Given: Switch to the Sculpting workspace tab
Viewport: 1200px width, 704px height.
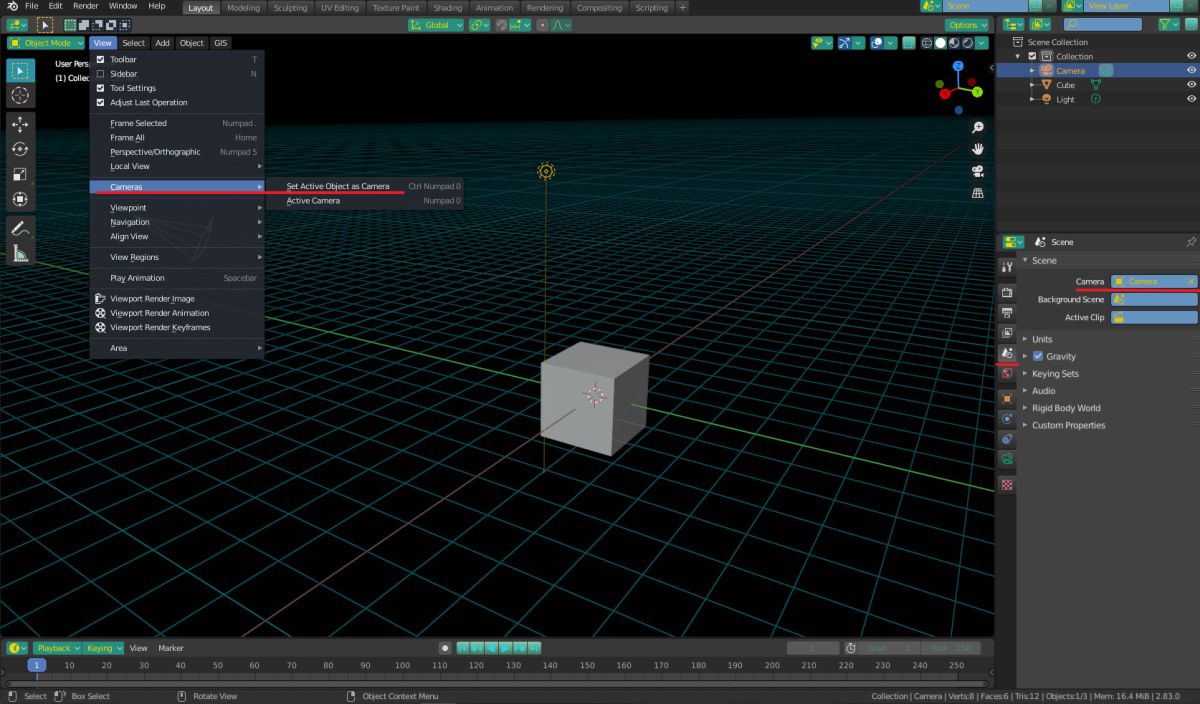Looking at the screenshot, I should (290, 7).
